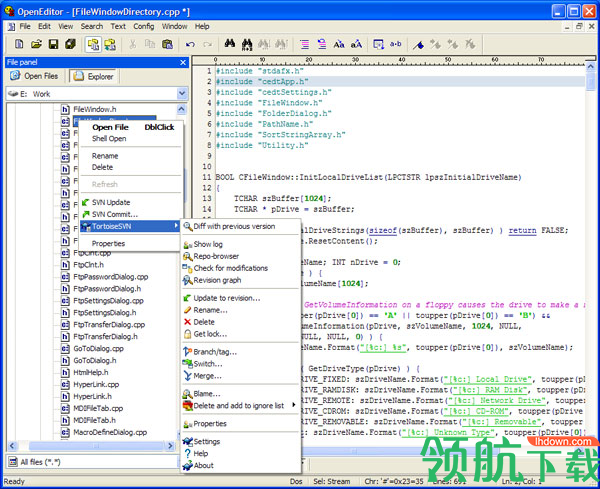Image resolution: width=600 pixels, height=489 pixels.
Task: Toggle the File panel toolbar button
Action: click(93, 44)
